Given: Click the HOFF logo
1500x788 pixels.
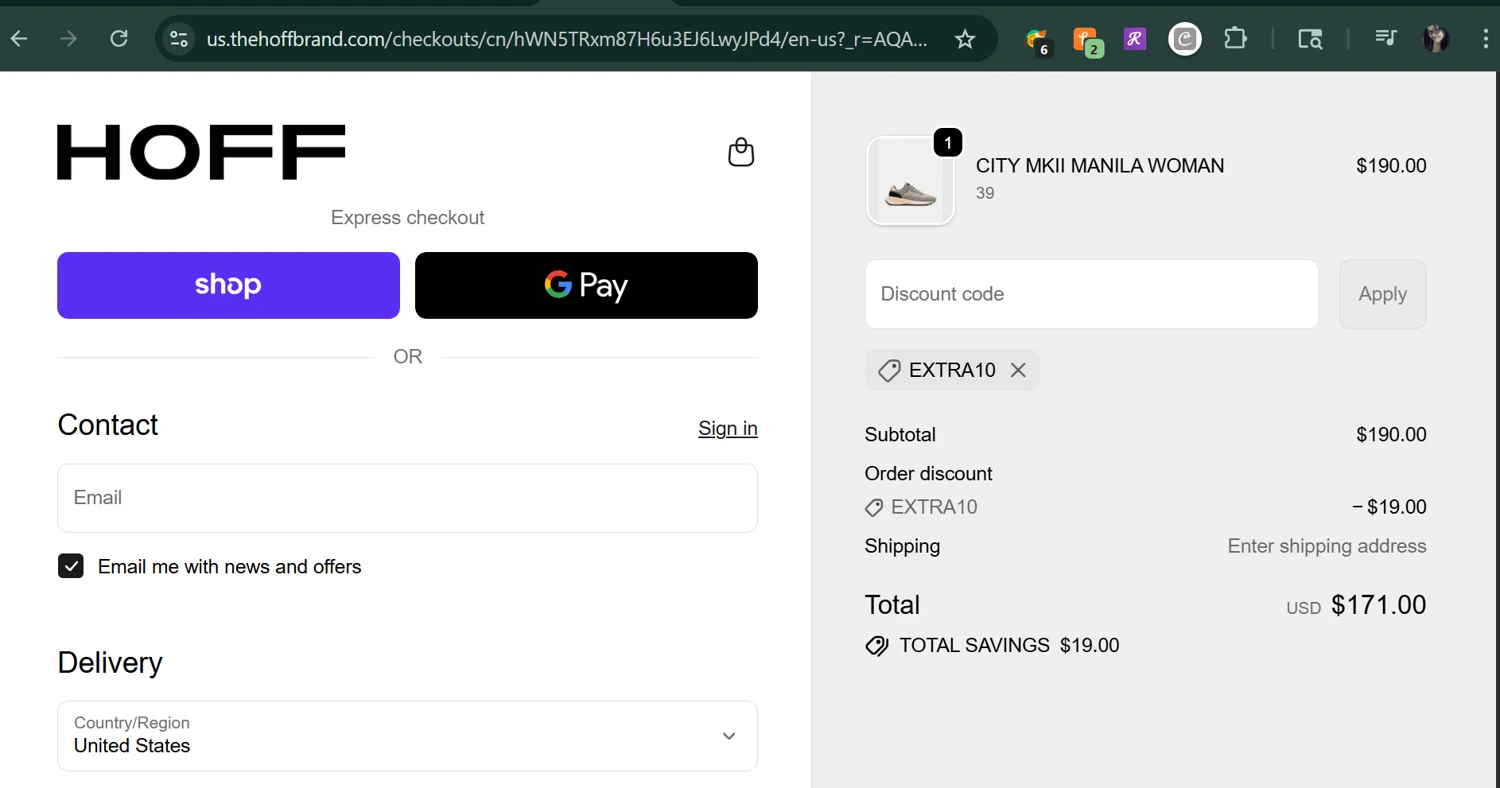Looking at the screenshot, I should [201, 152].
